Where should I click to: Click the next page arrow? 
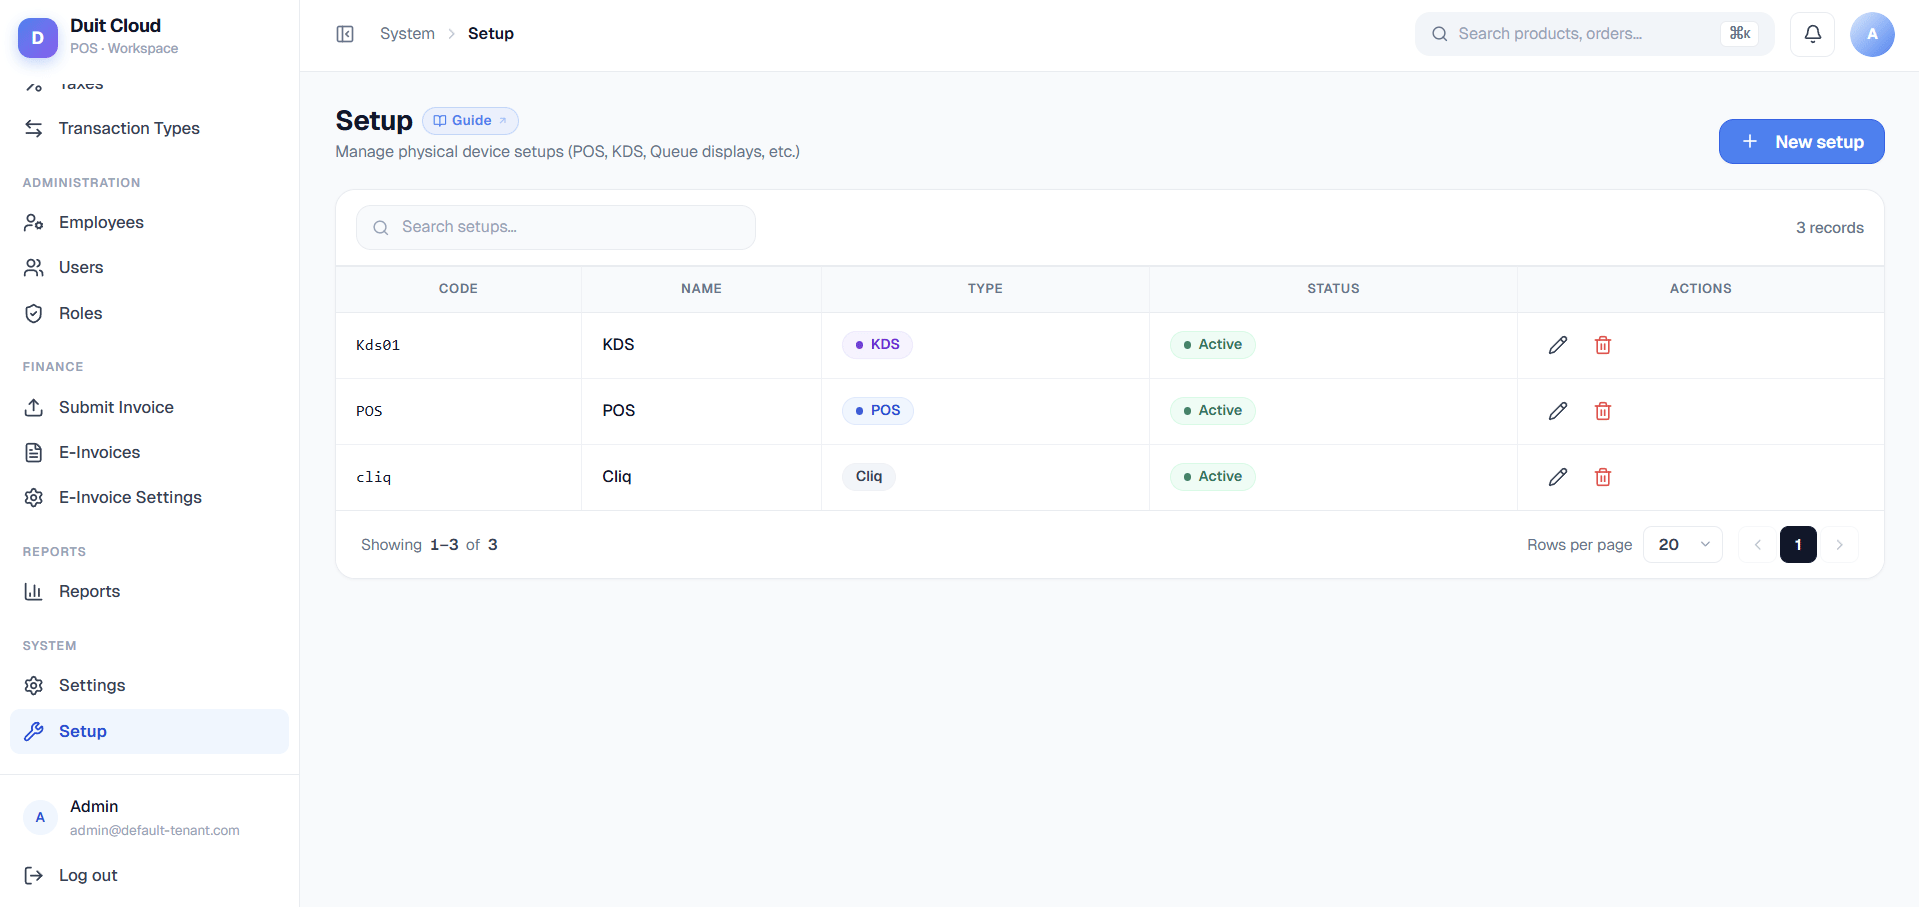coord(1839,544)
